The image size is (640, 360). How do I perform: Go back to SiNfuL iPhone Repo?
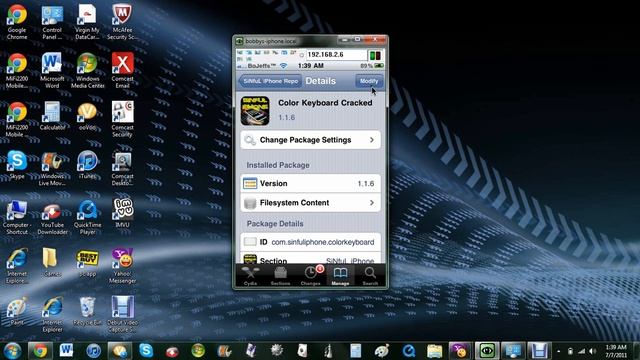point(271,81)
